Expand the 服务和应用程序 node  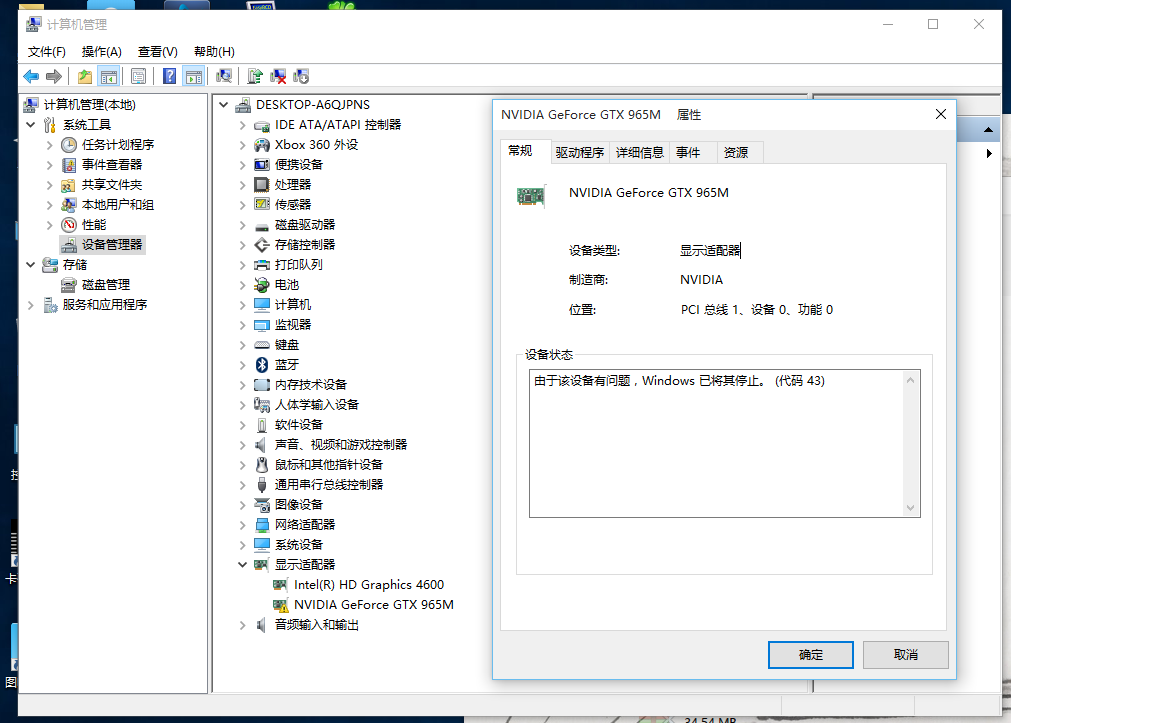31,304
